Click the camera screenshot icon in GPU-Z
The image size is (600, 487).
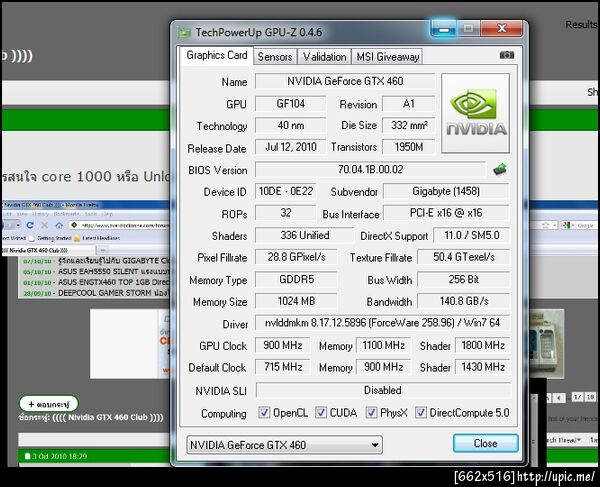507,55
